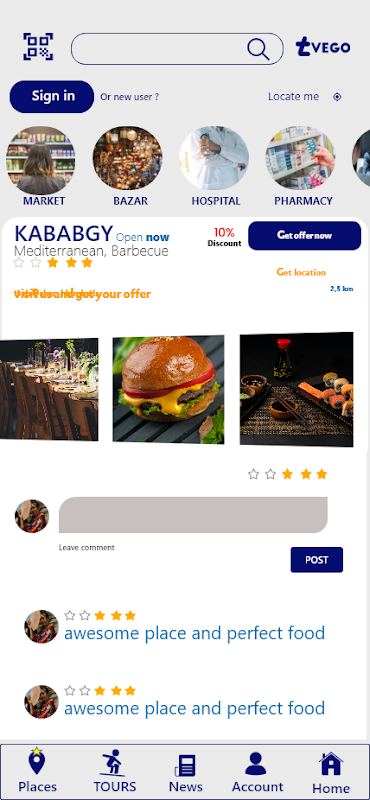Set last star in rating above comment box
Image resolution: width=370 pixels, height=800 pixels.
(322, 474)
